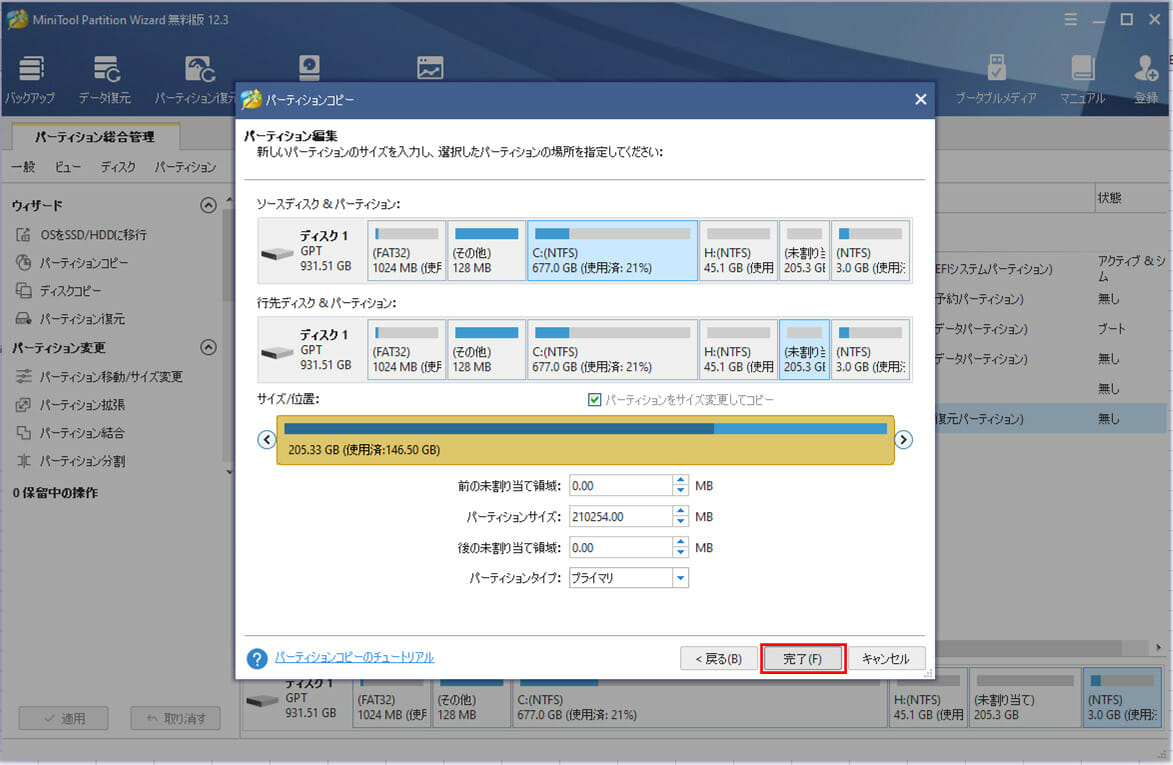Viewport: 1173px width, 765px height.
Task: Click the パーティション移動/サイズ変更 icon
Action: 24,376
